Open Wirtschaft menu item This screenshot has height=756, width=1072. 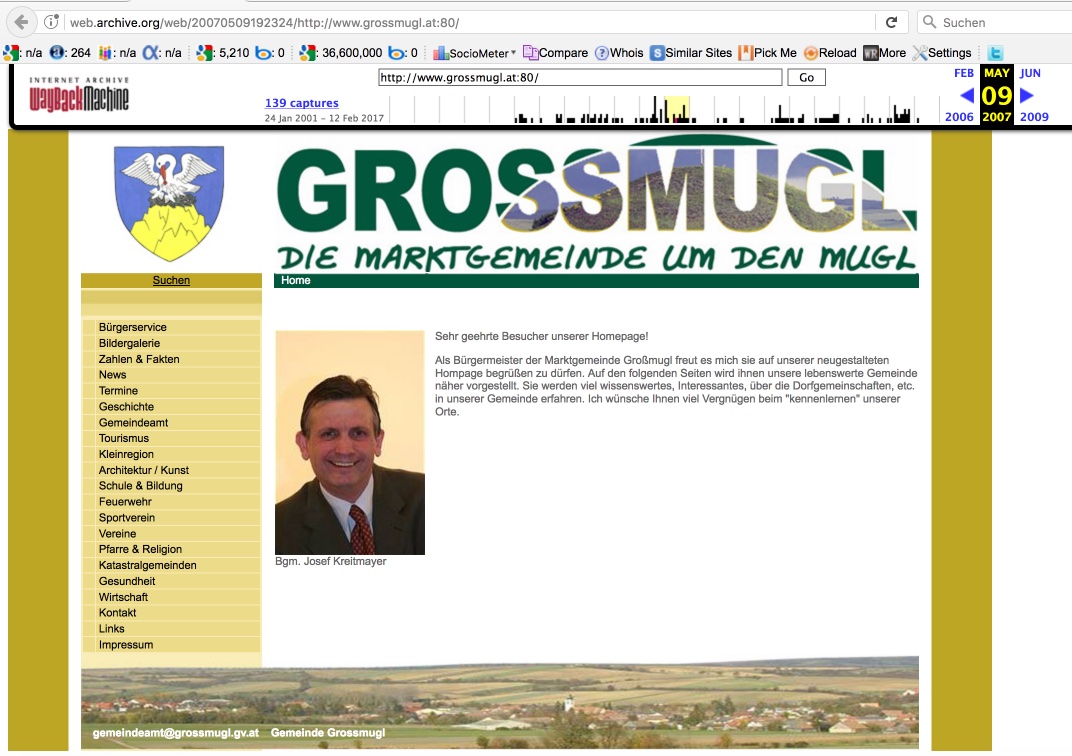tap(123, 597)
